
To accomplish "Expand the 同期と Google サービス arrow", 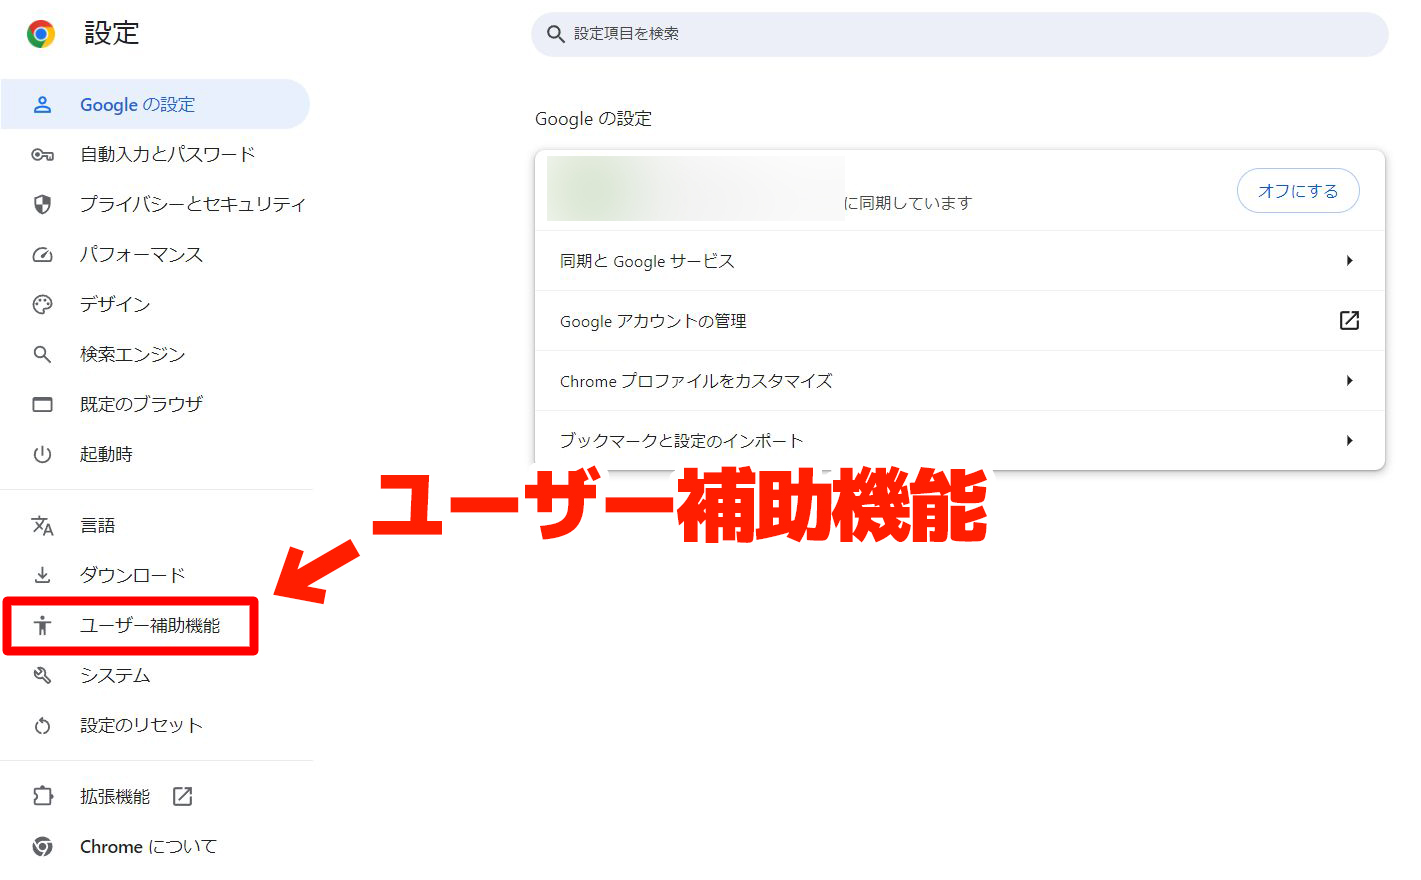I will [1349, 260].
